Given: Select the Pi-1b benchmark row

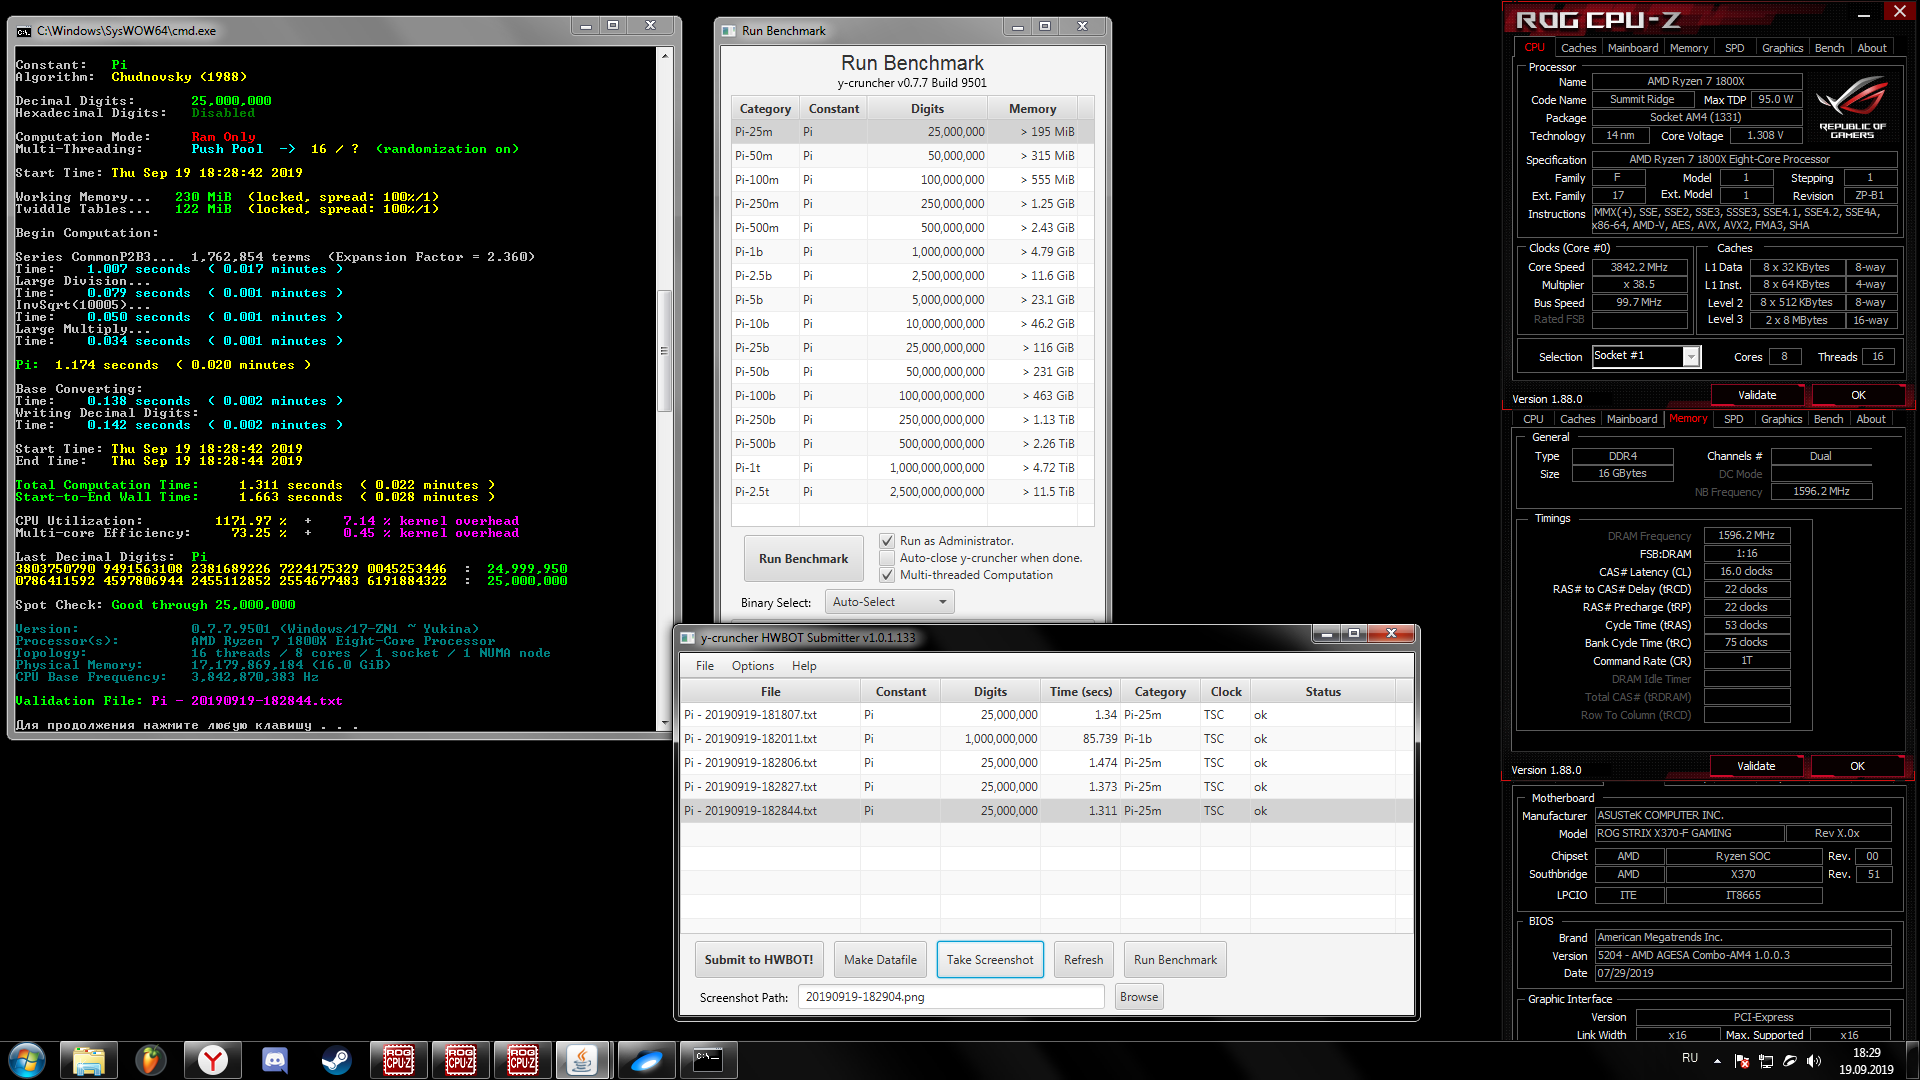Looking at the screenshot, I should pos(912,252).
